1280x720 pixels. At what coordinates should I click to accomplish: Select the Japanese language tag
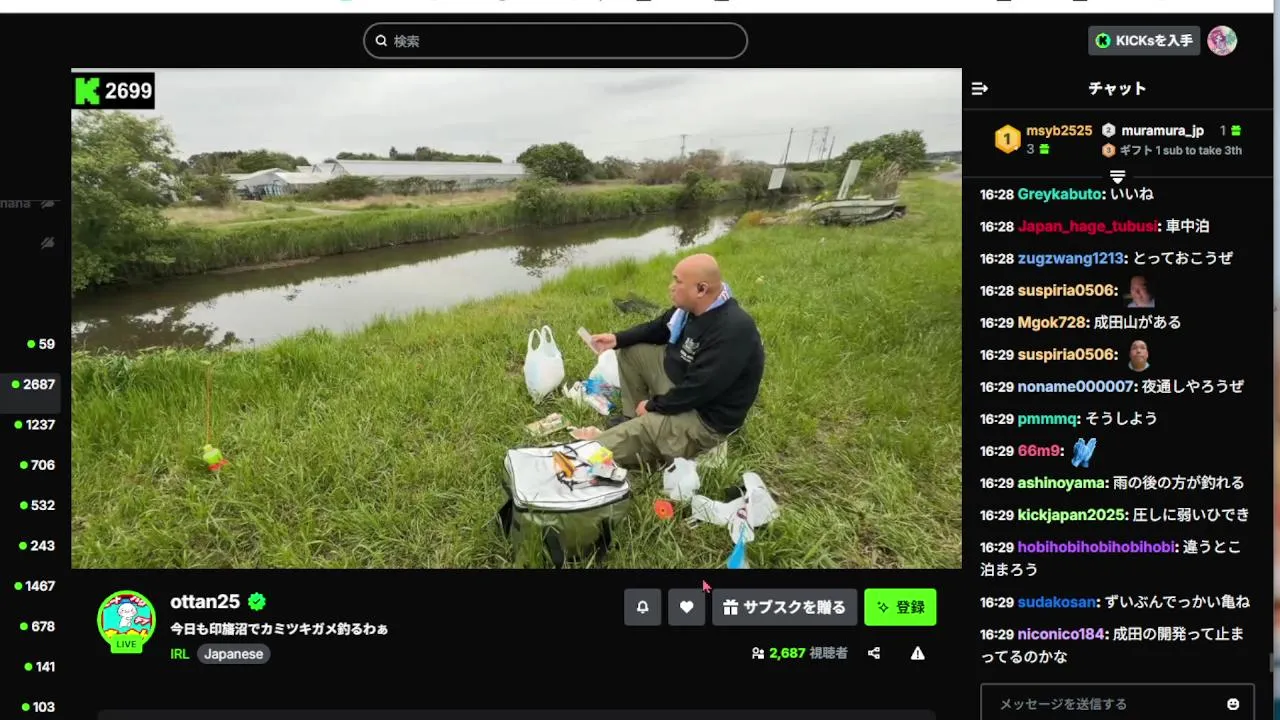point(234,654)
